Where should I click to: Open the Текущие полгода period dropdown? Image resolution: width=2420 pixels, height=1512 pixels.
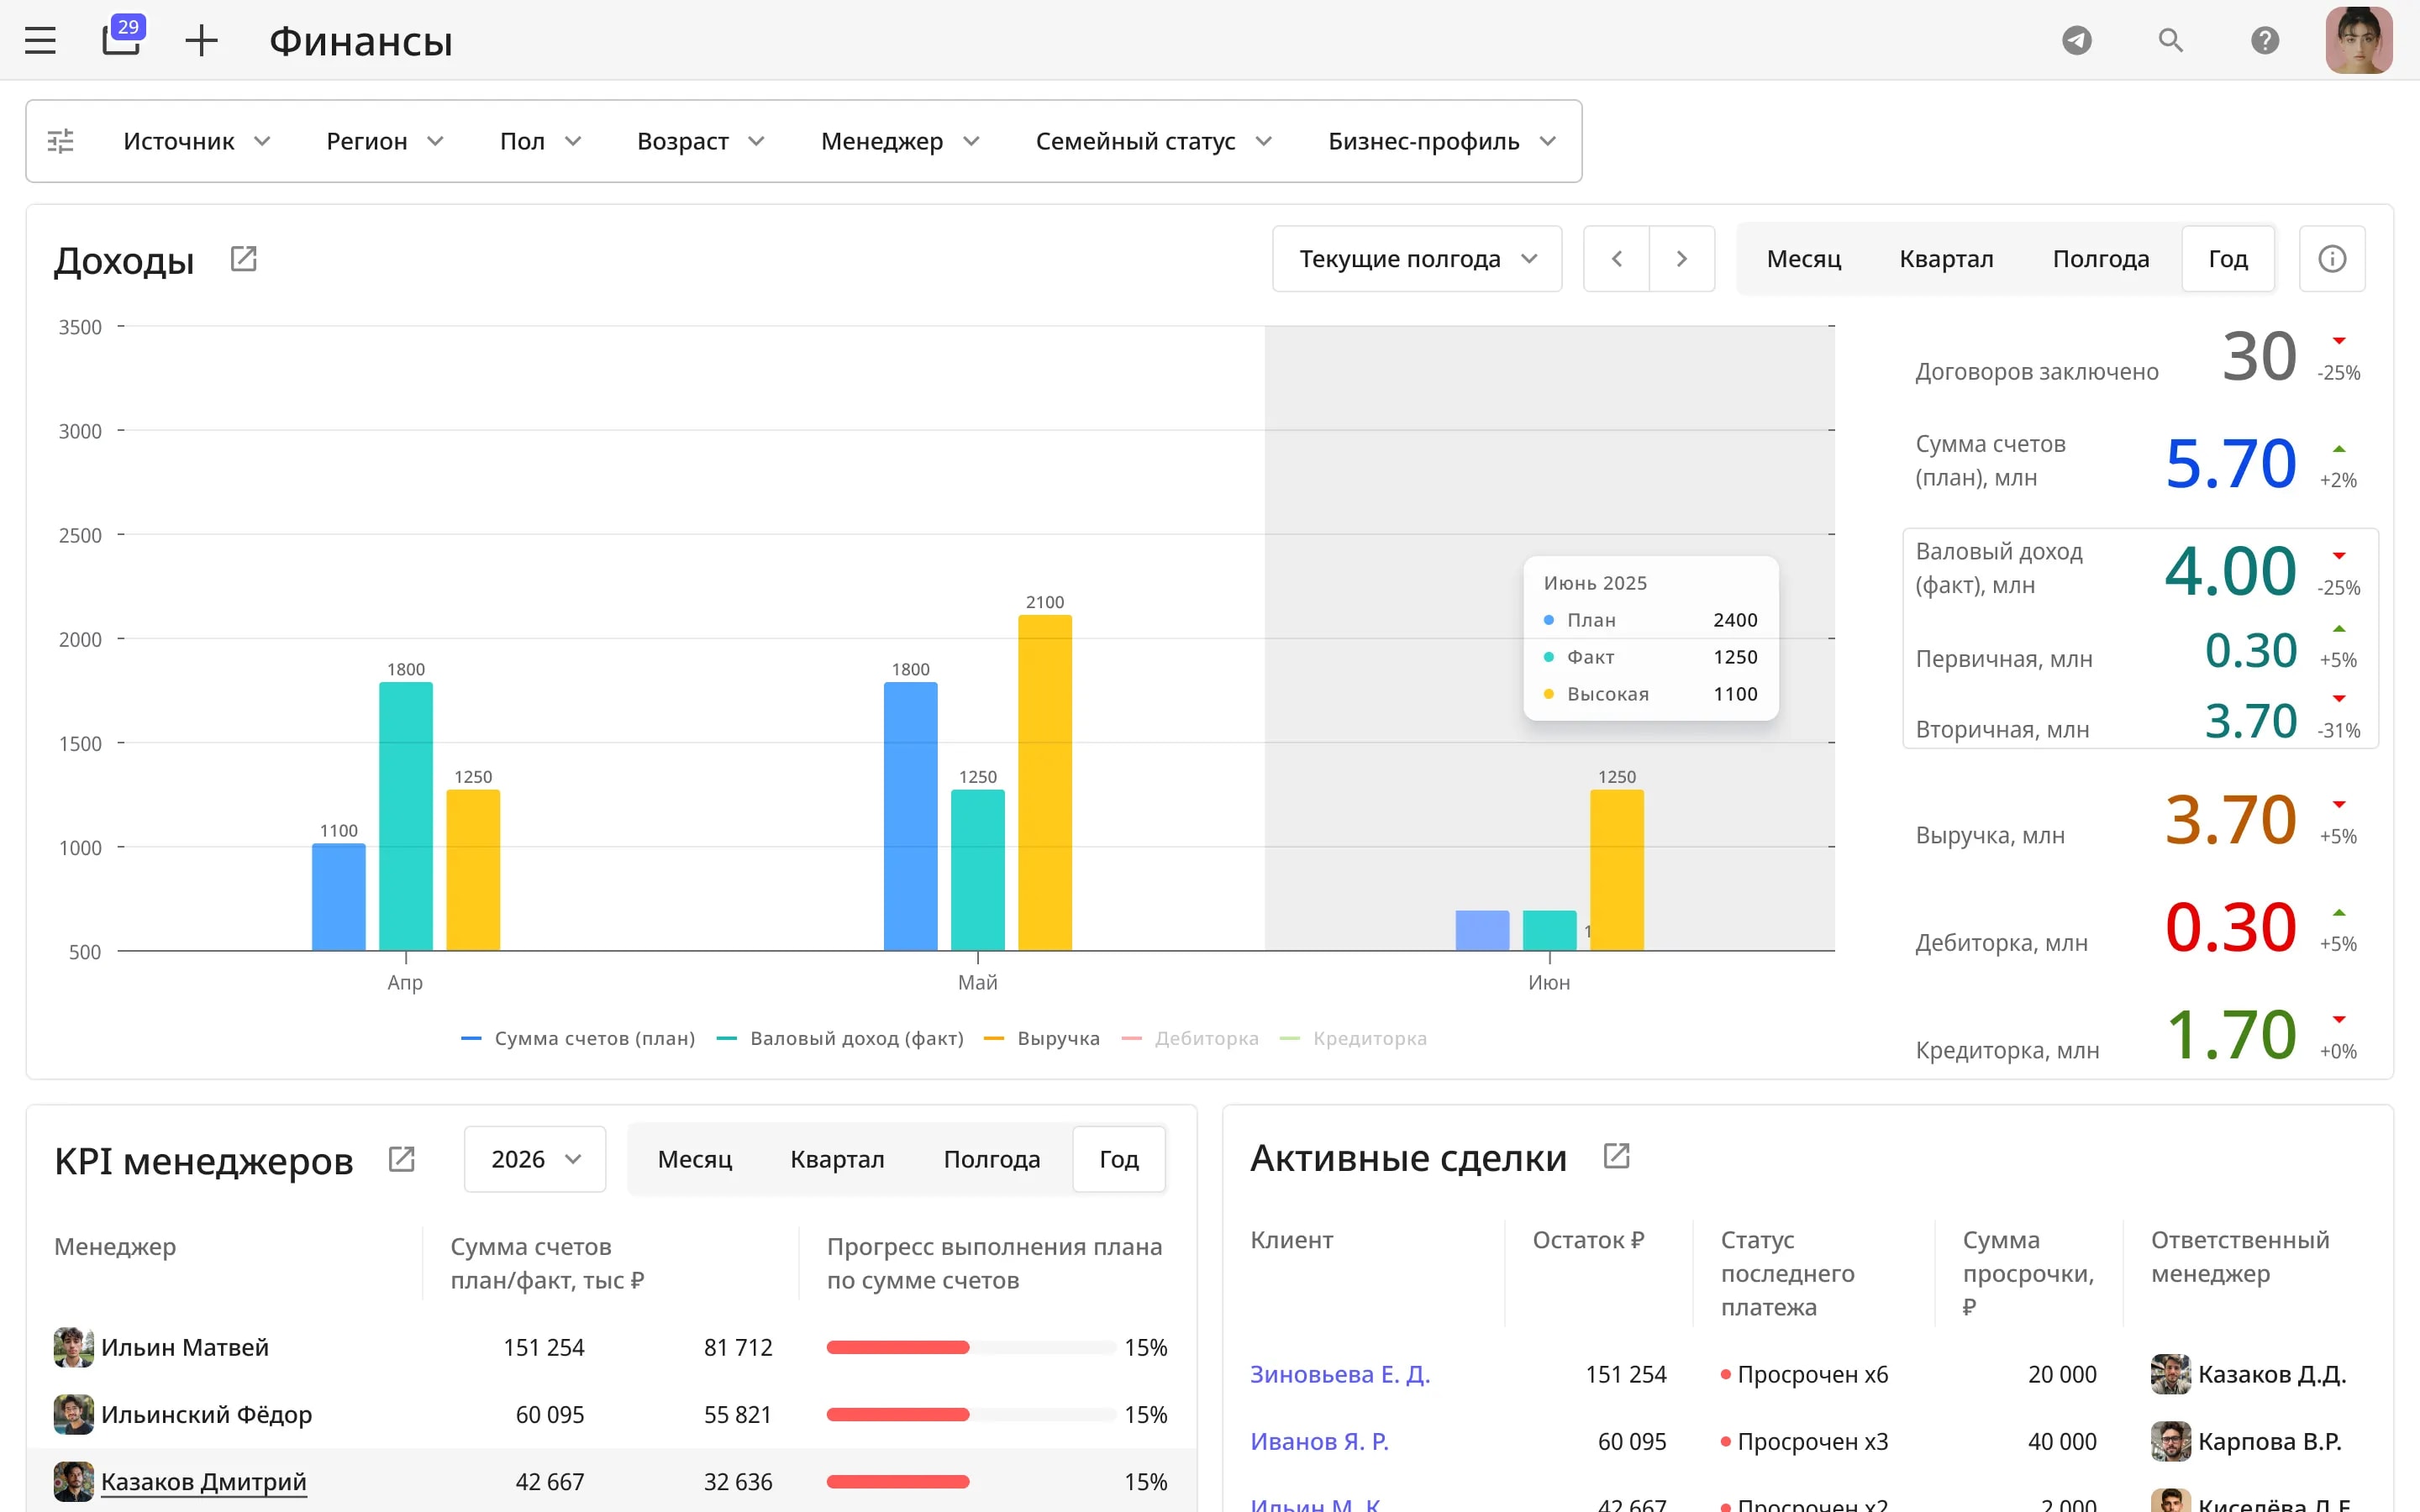(1417, 259)
